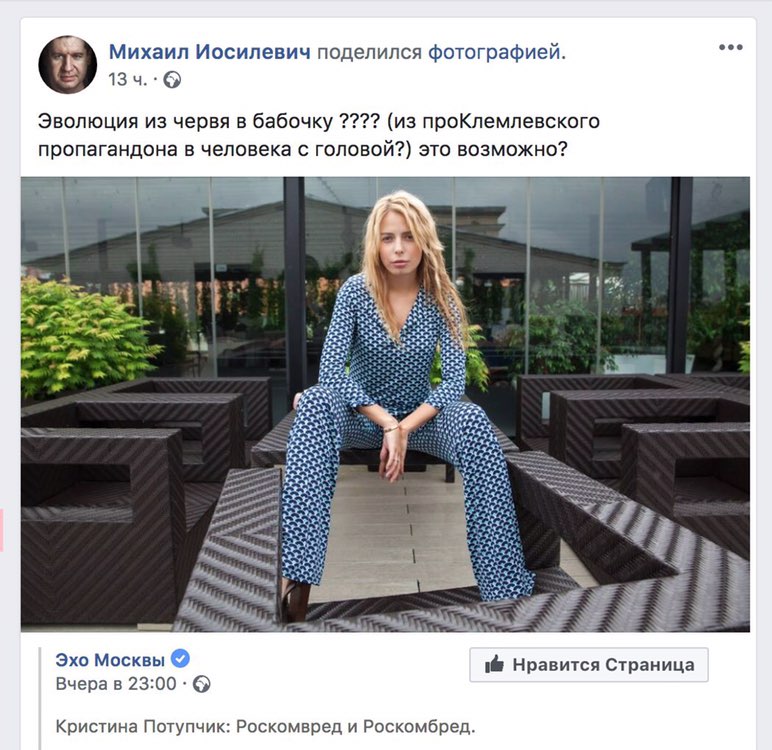
Task: Click the vertical quote bar left of Эхо Москвы
Action: coord(40,699)
